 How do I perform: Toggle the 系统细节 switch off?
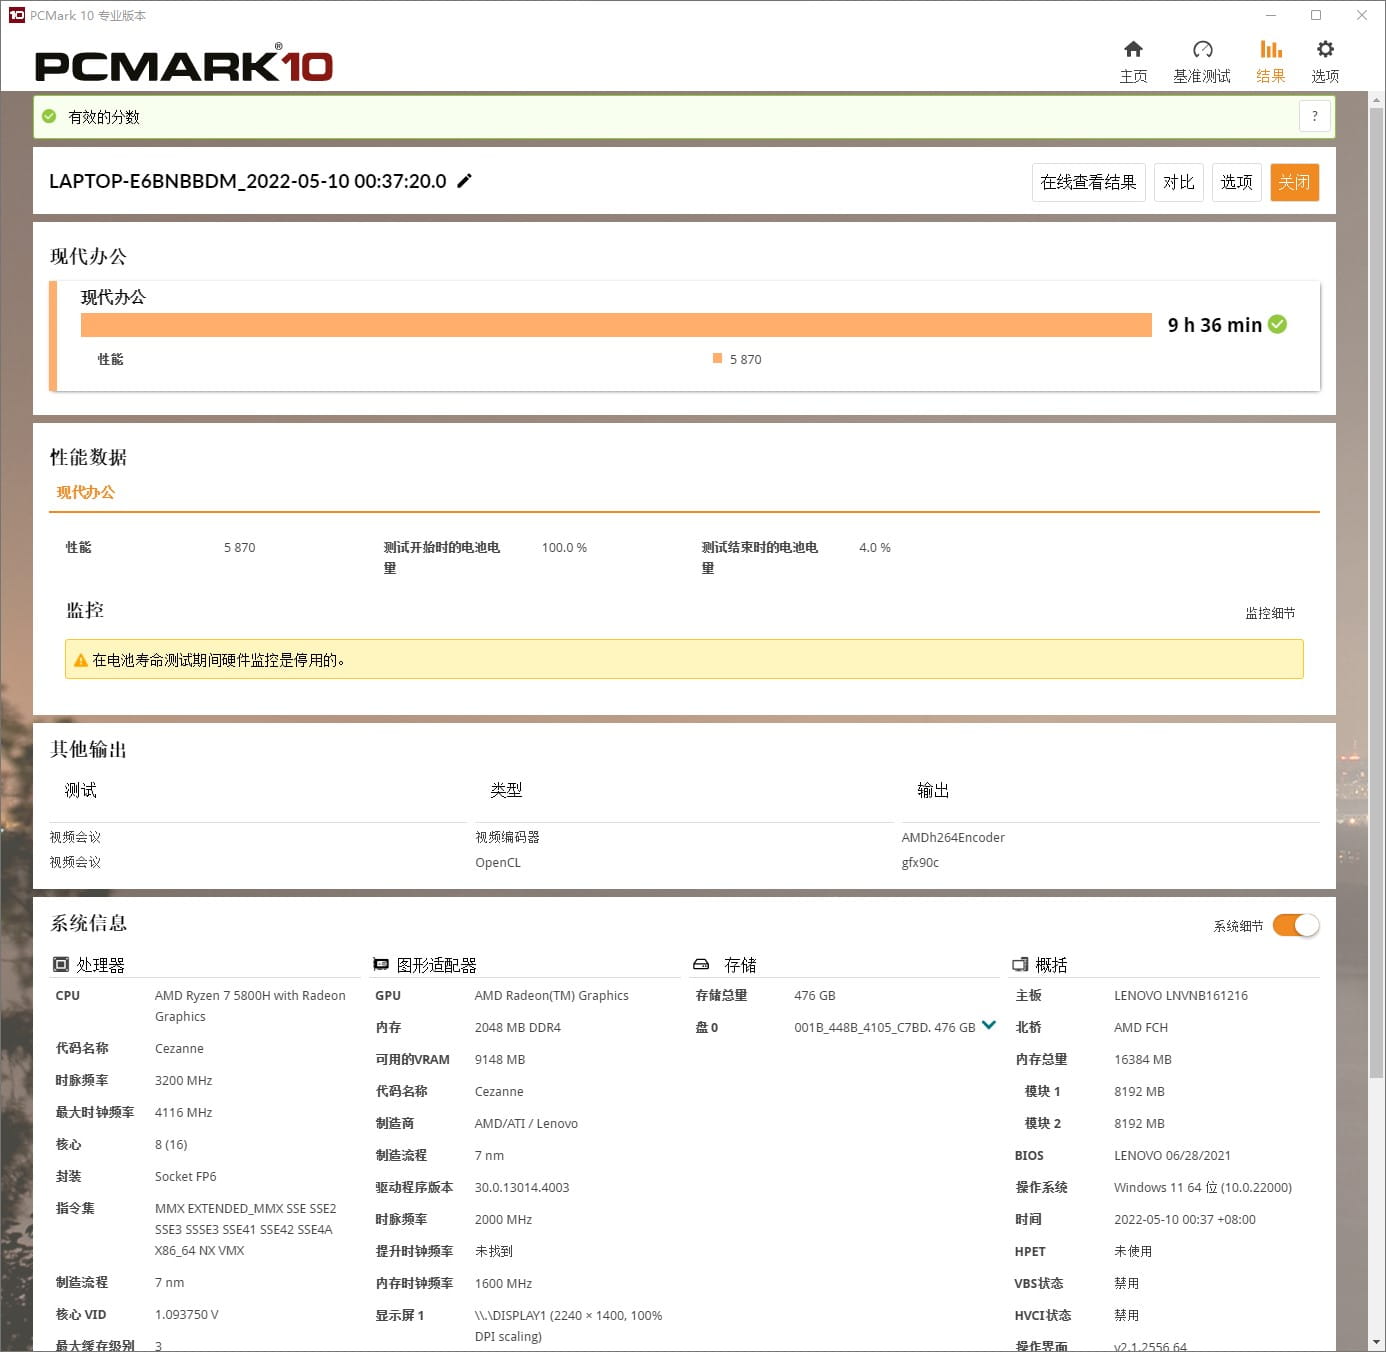click(x=1296, y=925)
